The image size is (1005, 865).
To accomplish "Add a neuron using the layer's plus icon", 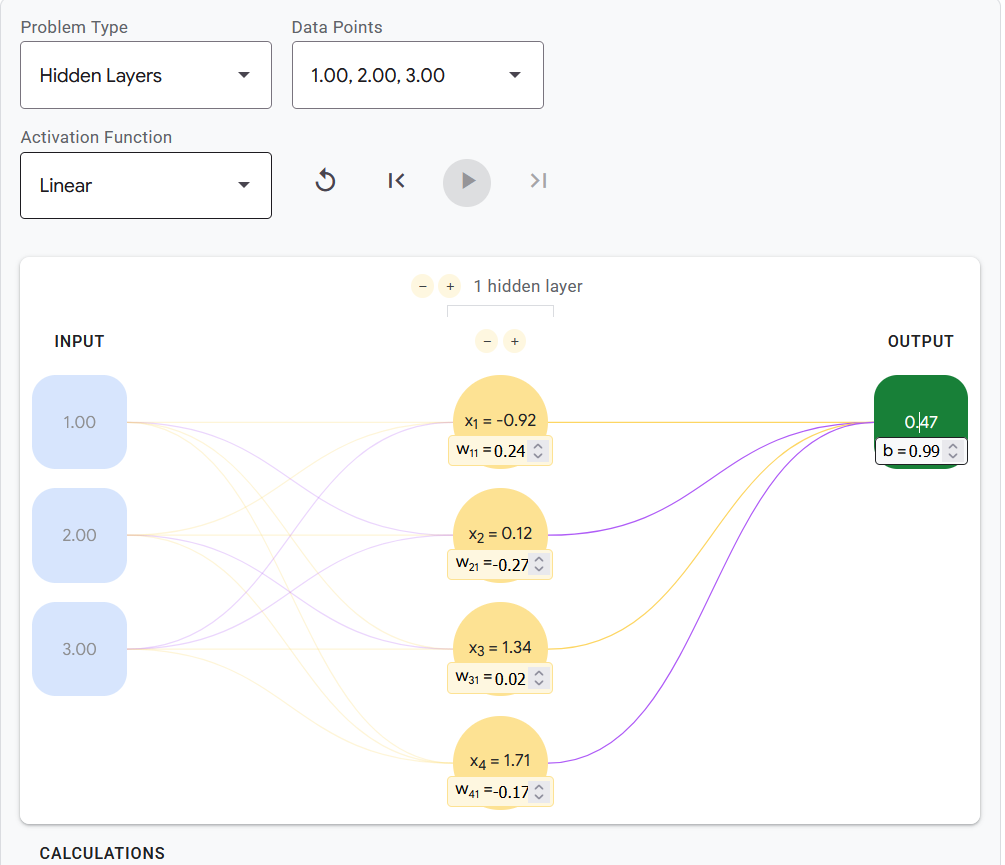I will (x=515, y=342).
